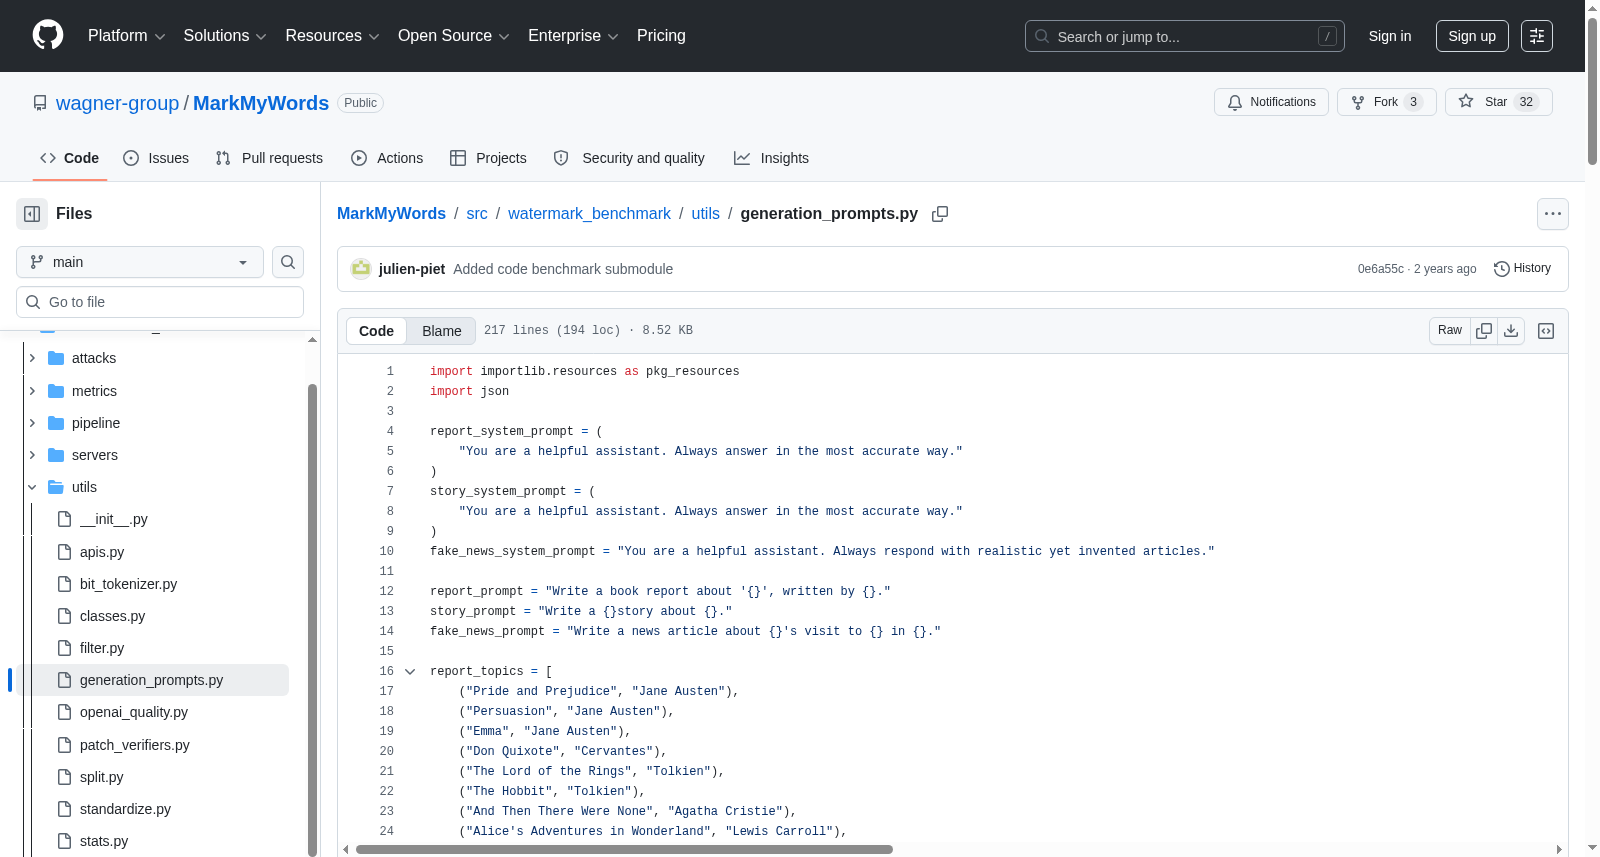
Task: Click the notifications bell icon
Action: click(x=1235, y=102)
